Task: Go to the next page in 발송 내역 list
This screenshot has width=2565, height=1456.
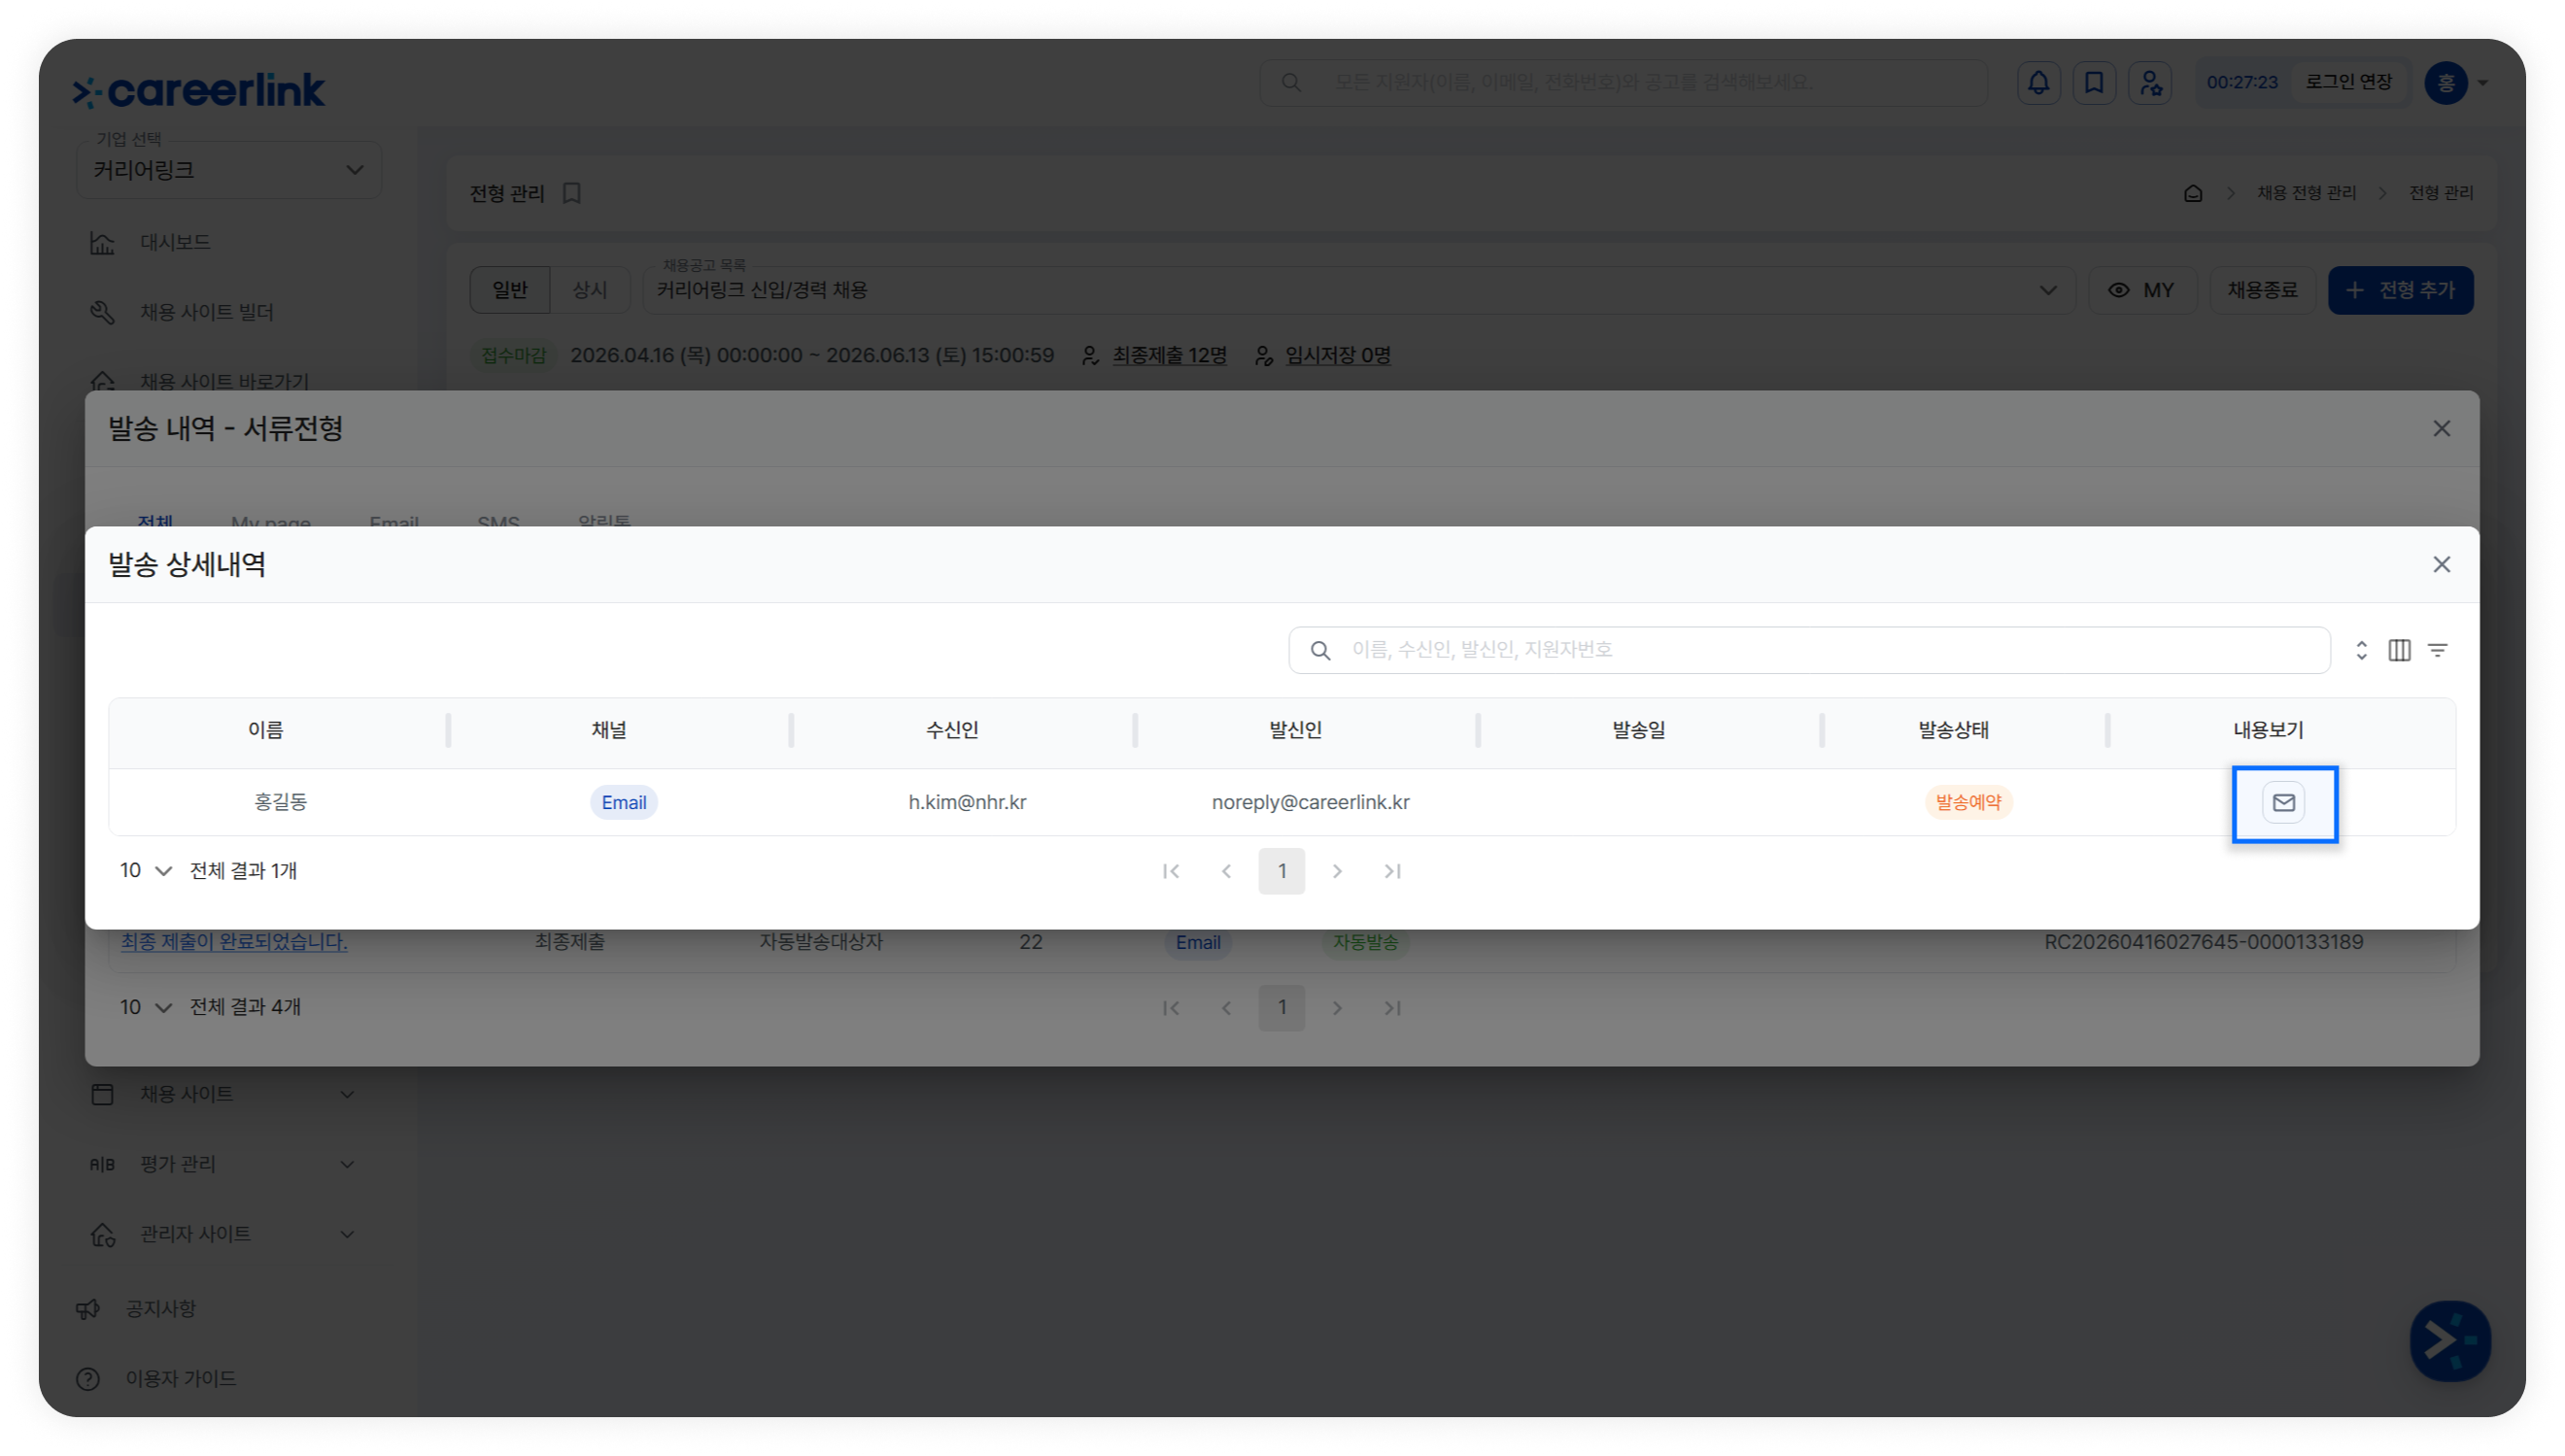Action: [1337, 1008]
